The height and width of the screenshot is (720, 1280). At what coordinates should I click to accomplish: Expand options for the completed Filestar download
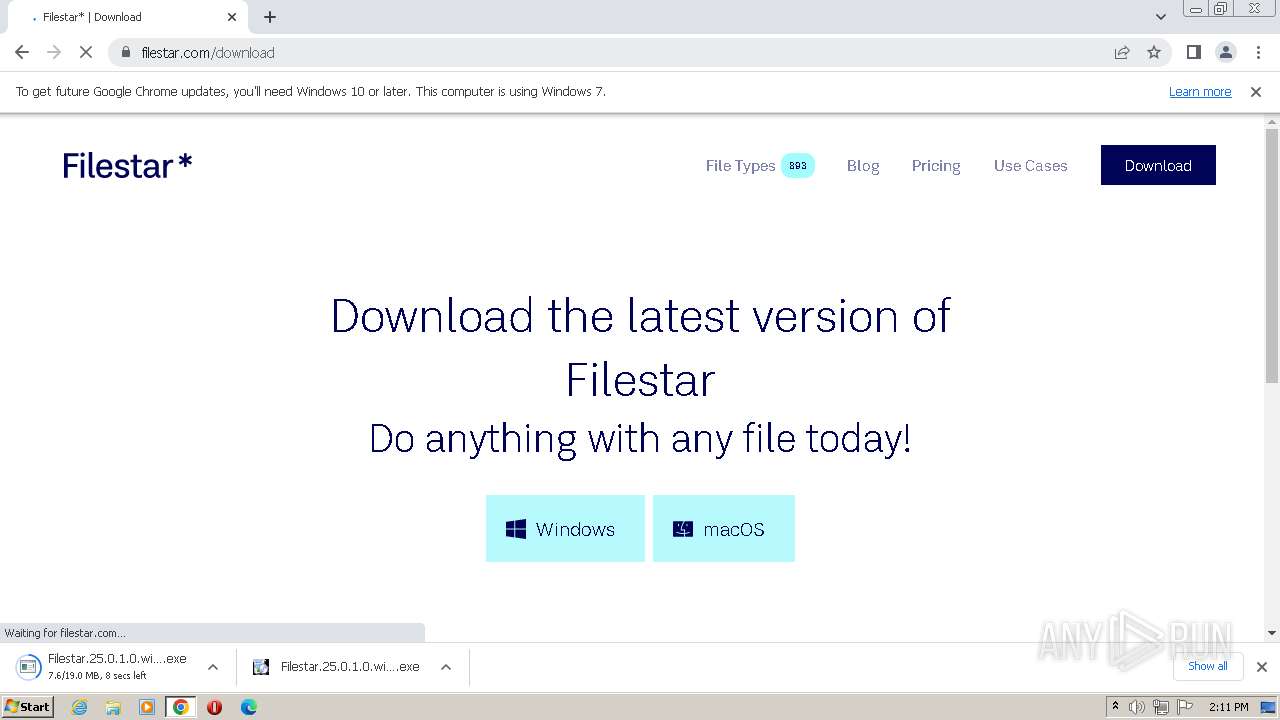(x=446, y=667)
